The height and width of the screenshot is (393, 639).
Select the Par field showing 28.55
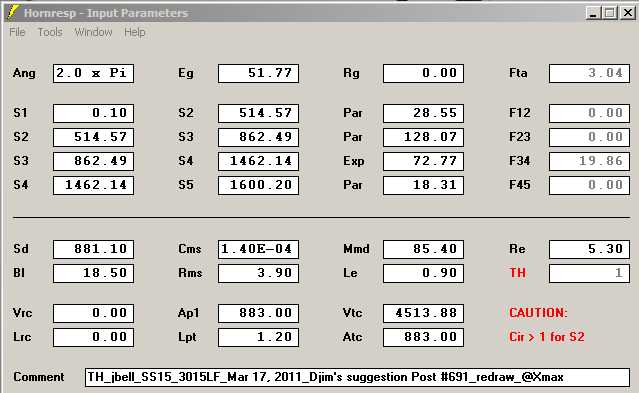pos(423,113)
